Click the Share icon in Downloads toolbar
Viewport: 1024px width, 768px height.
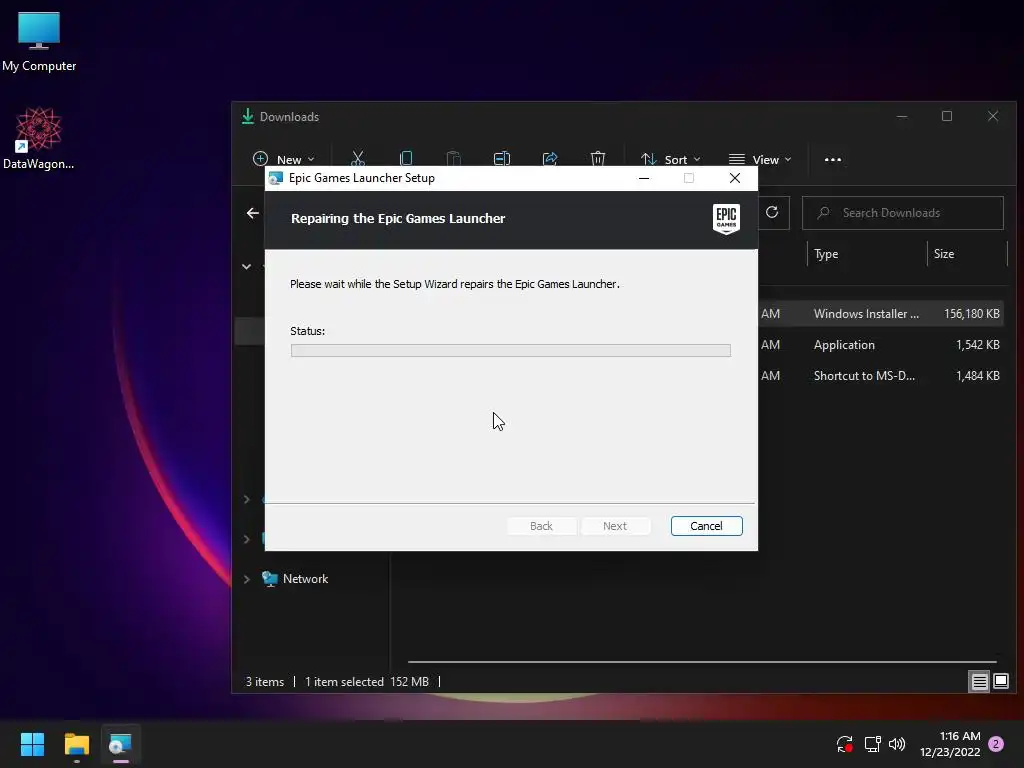click(550, 159)
